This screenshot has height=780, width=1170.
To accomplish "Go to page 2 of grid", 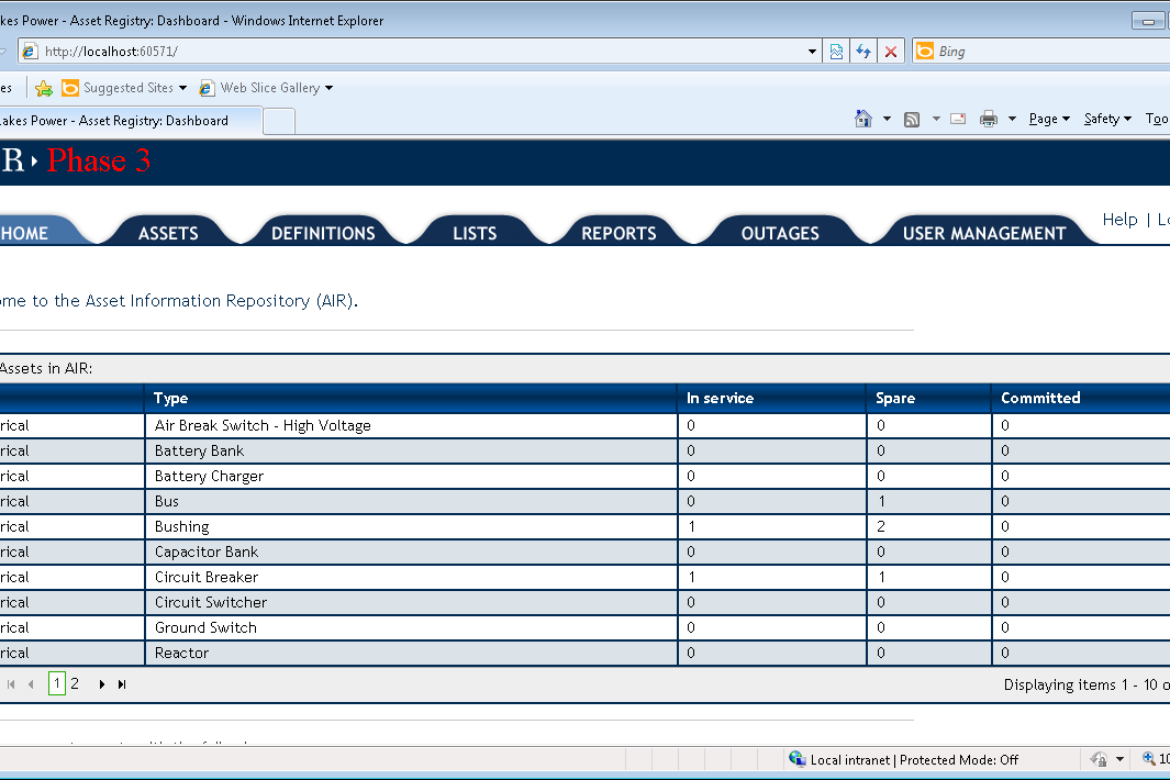I will click(x=75, y=684).
